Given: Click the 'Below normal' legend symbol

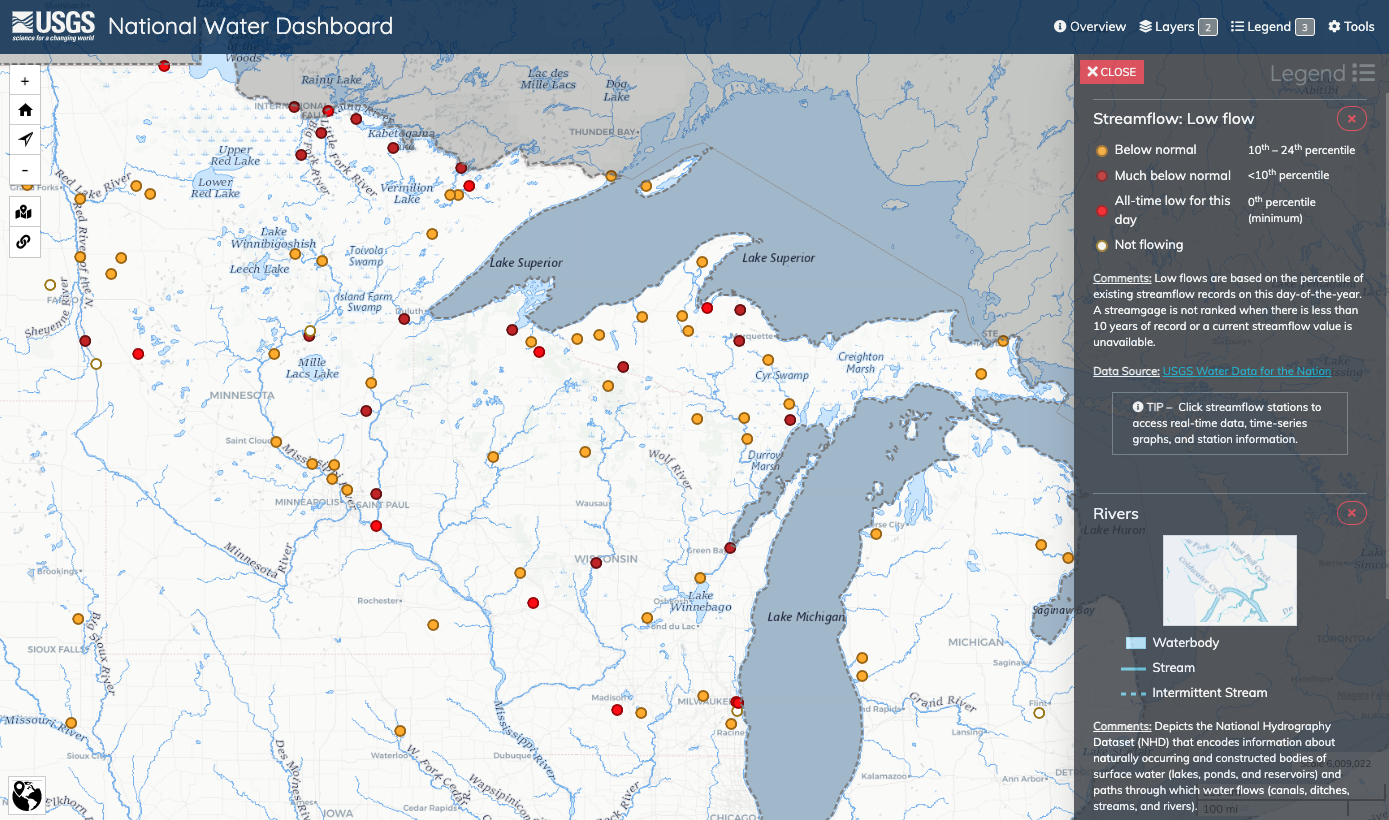Looking at the screenshot, I should point(1102,150).
